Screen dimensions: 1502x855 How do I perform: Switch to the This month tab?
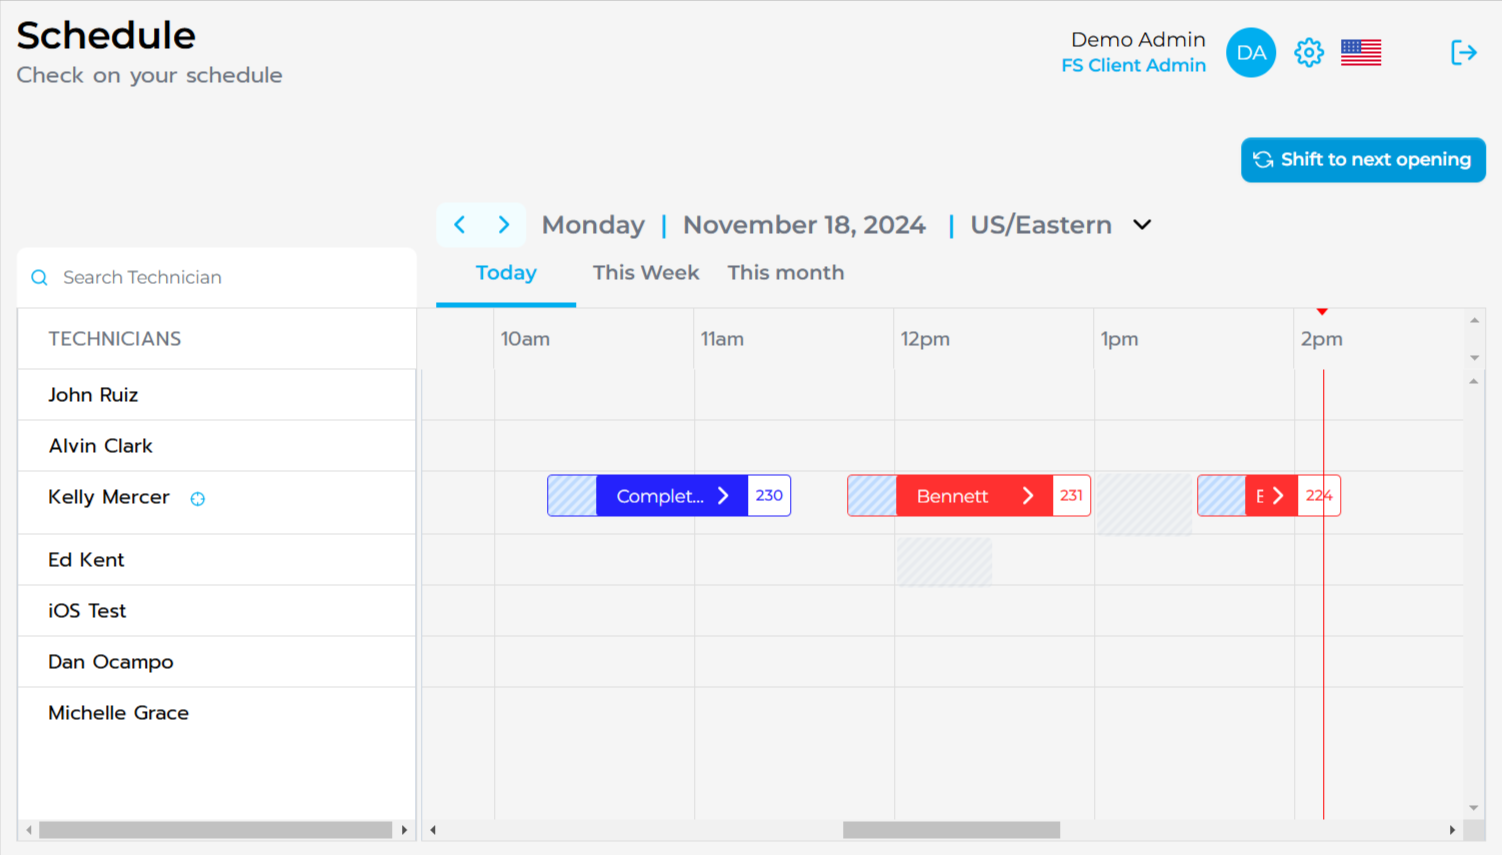(x=786, y=273)
